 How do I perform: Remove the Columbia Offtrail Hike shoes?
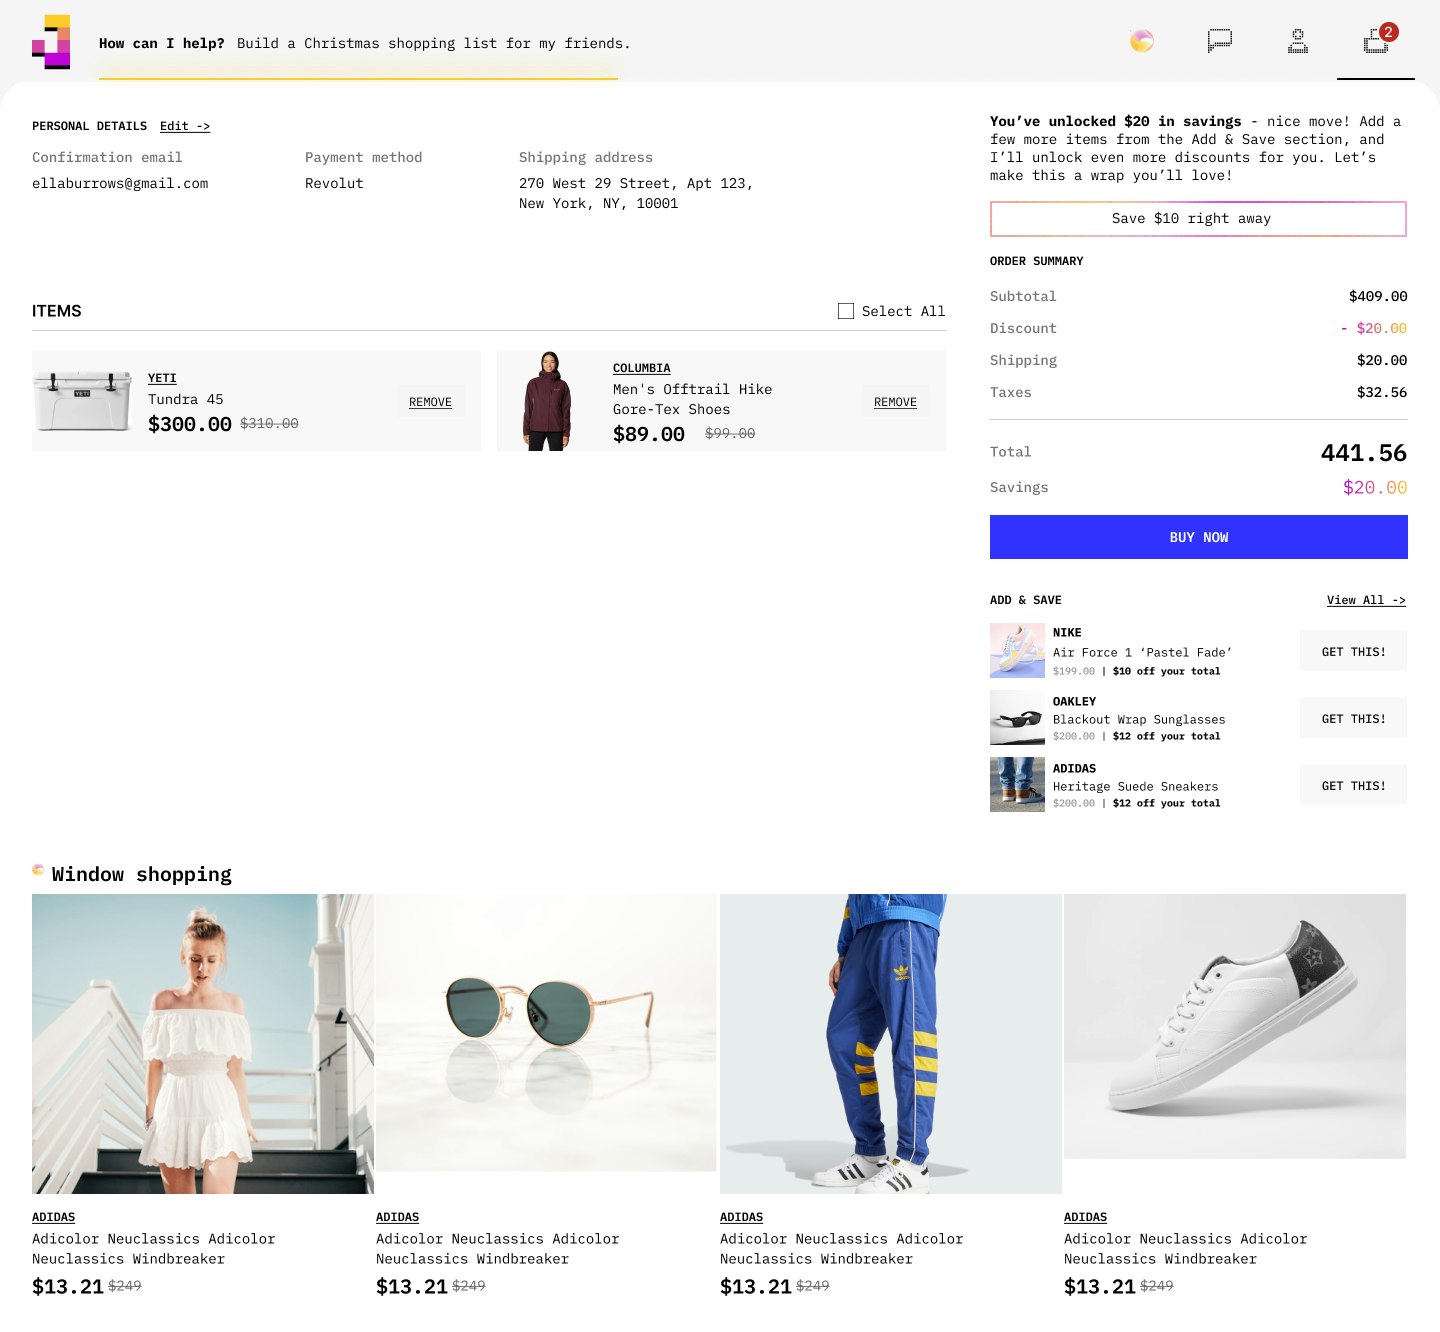pos(895,402)
